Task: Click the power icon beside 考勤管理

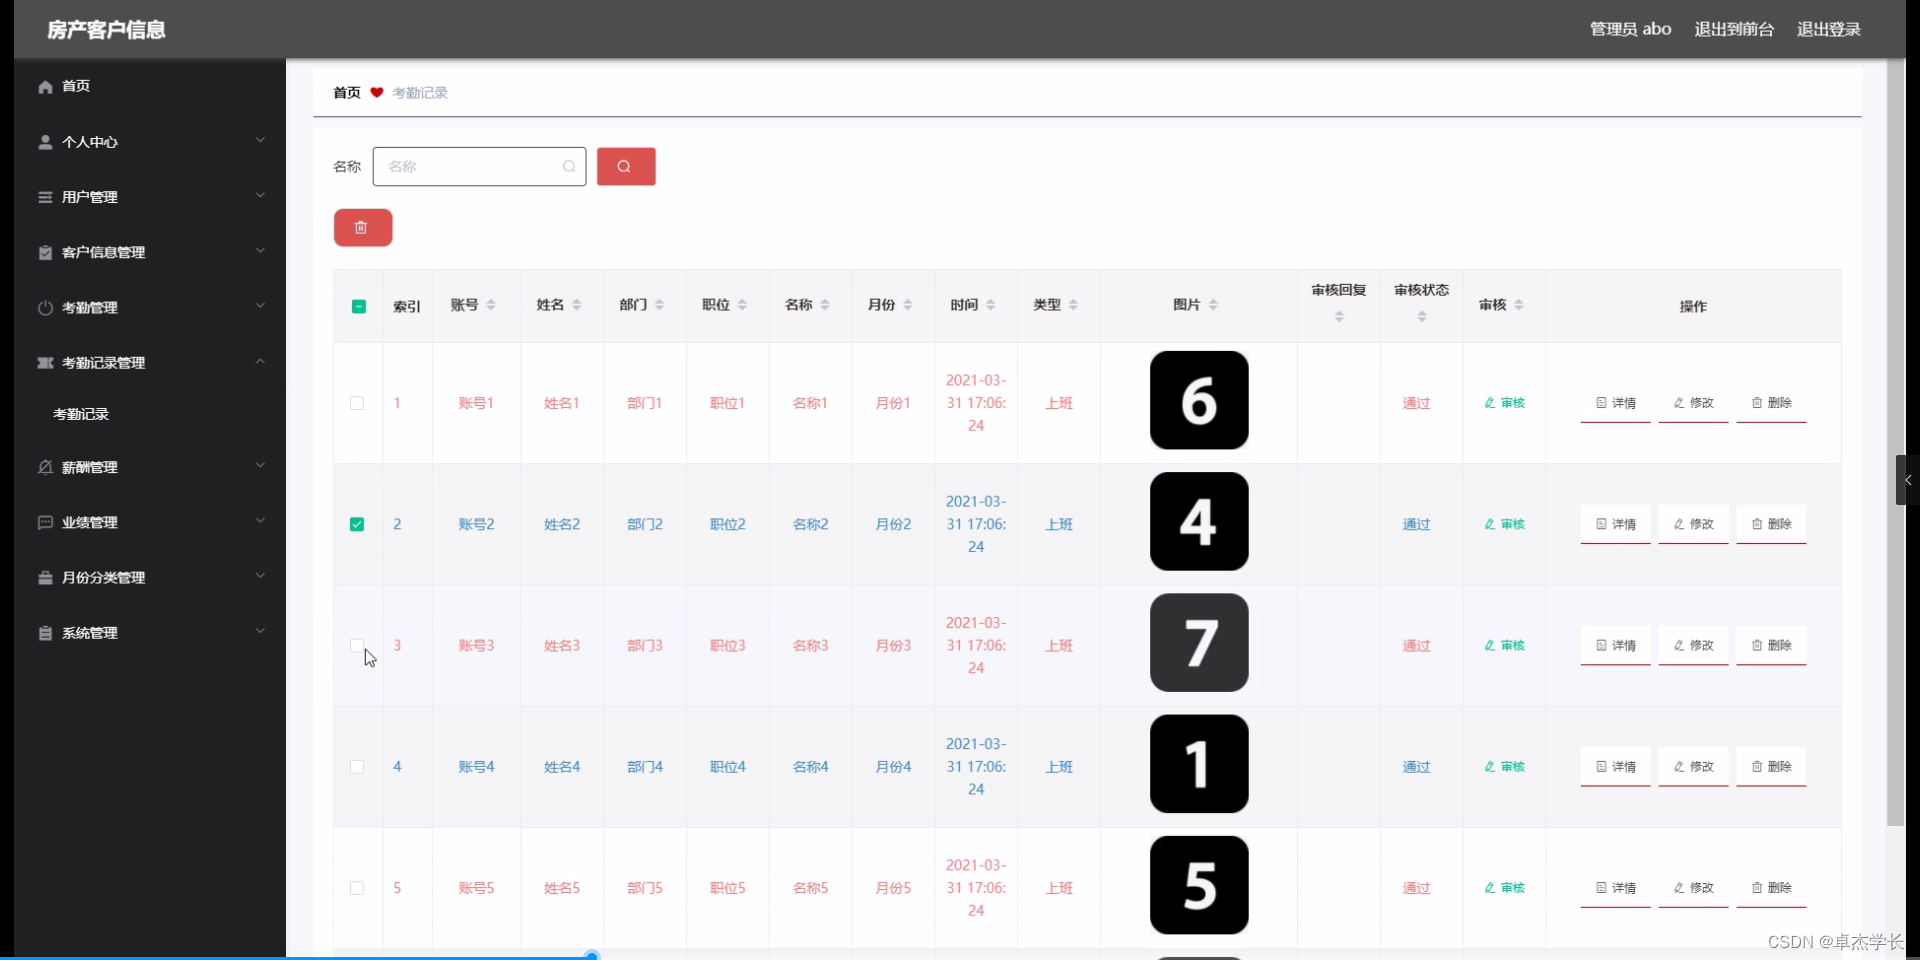Action: [x=45, y=308]
